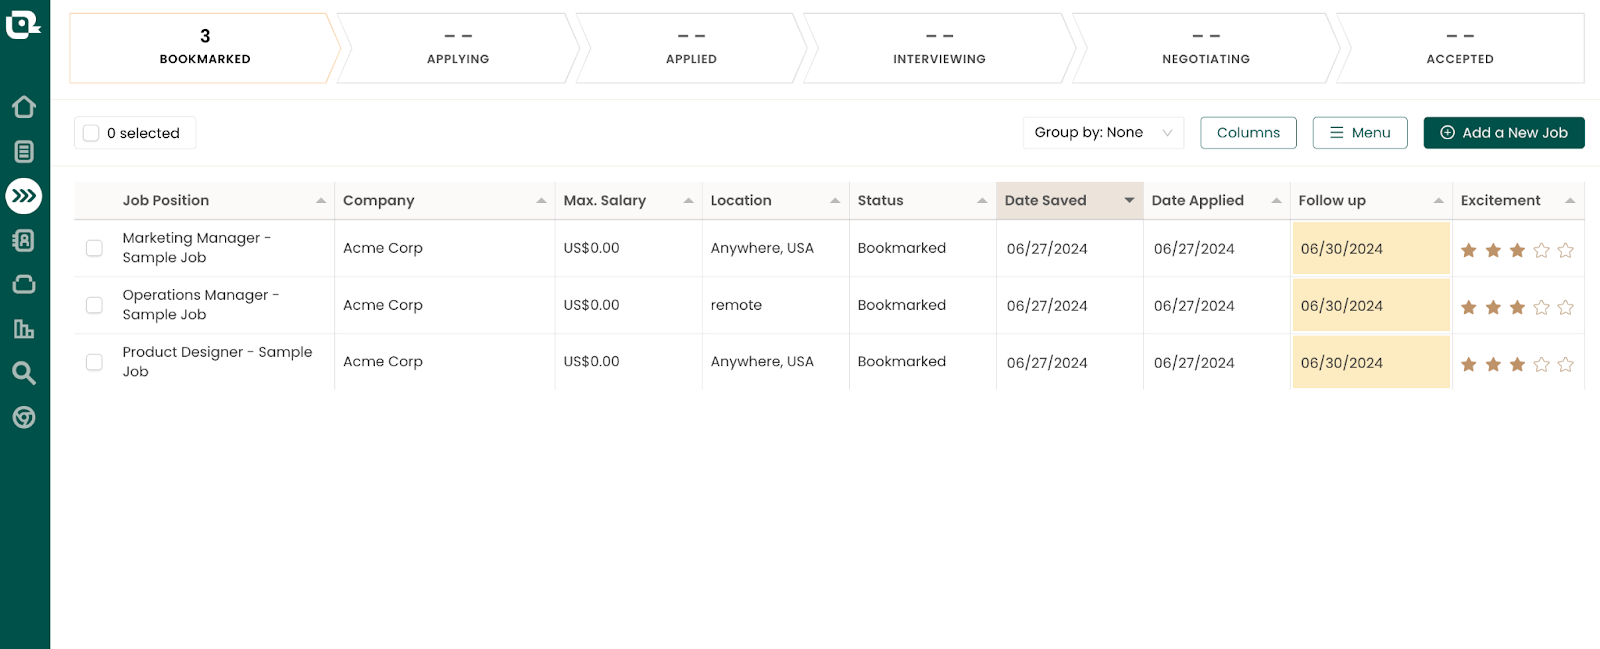Screen dimensions: 1600x649
Task: Select the Interviewing pipeline stage
Action: tap(939, 48)
